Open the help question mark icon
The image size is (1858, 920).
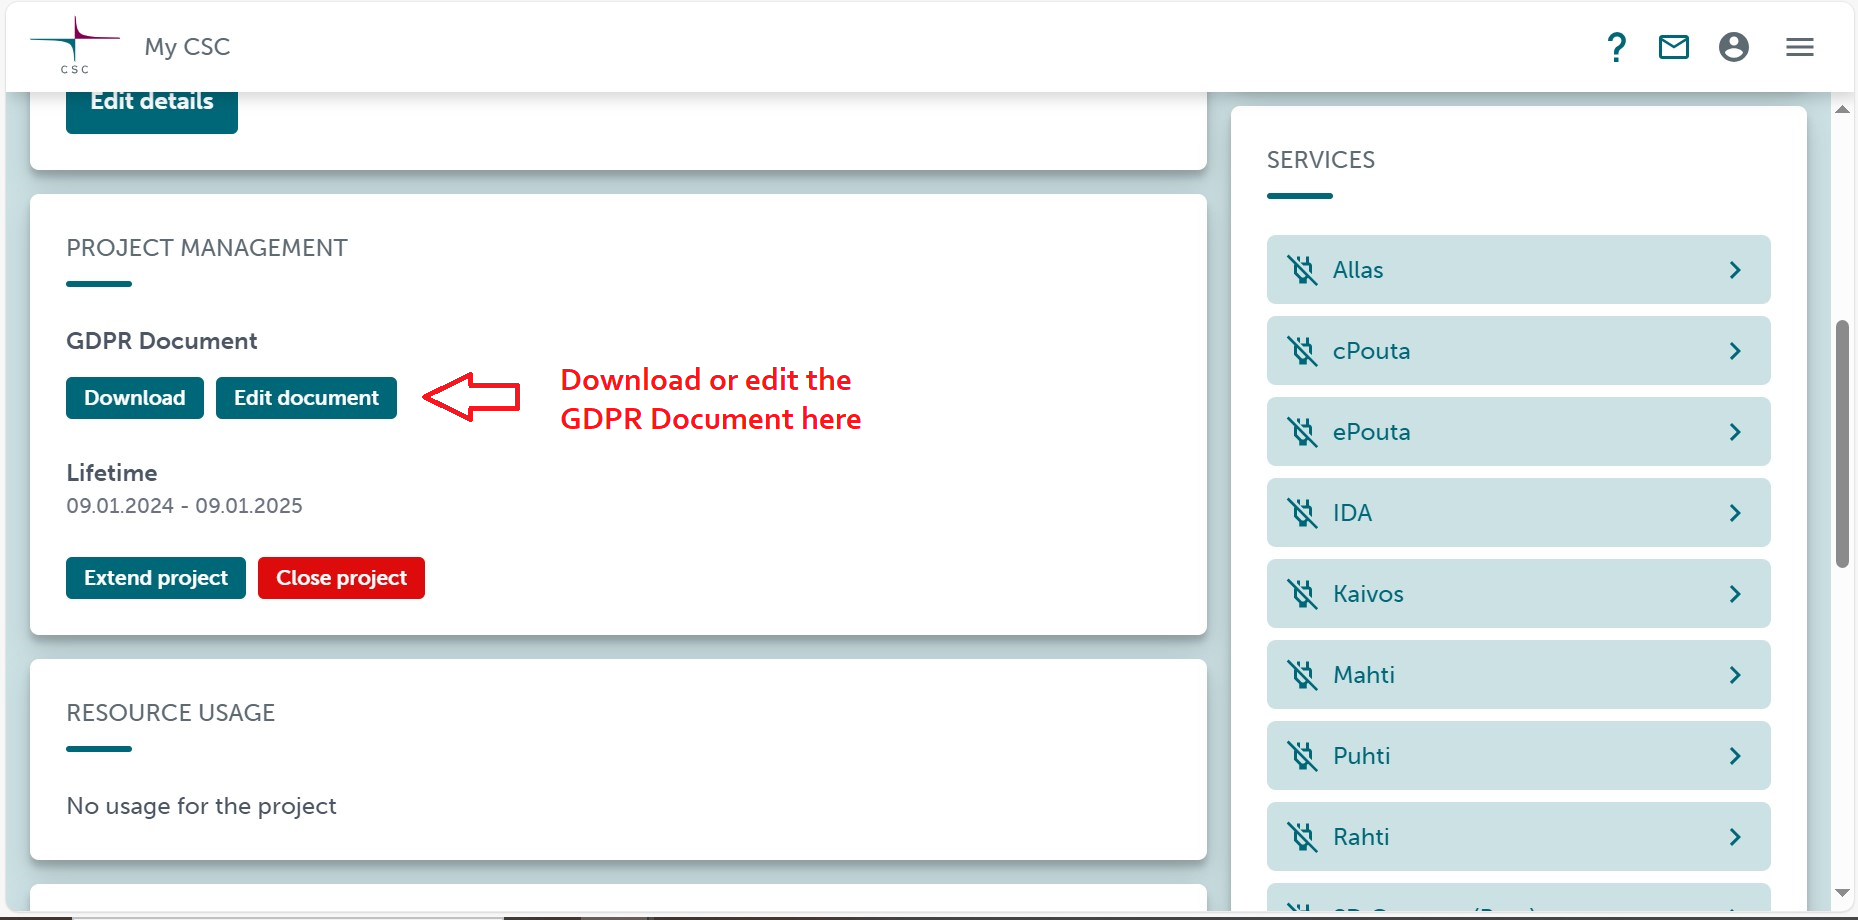tap(1616, 47)
